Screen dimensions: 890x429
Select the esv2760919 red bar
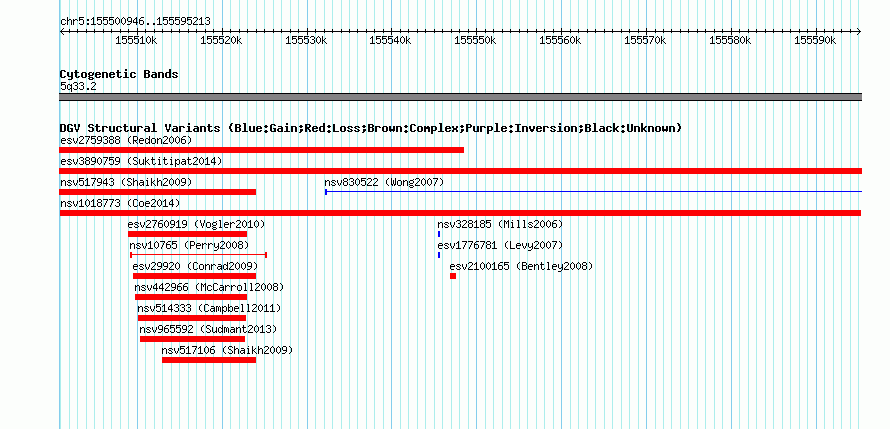(x=187, y=234)
